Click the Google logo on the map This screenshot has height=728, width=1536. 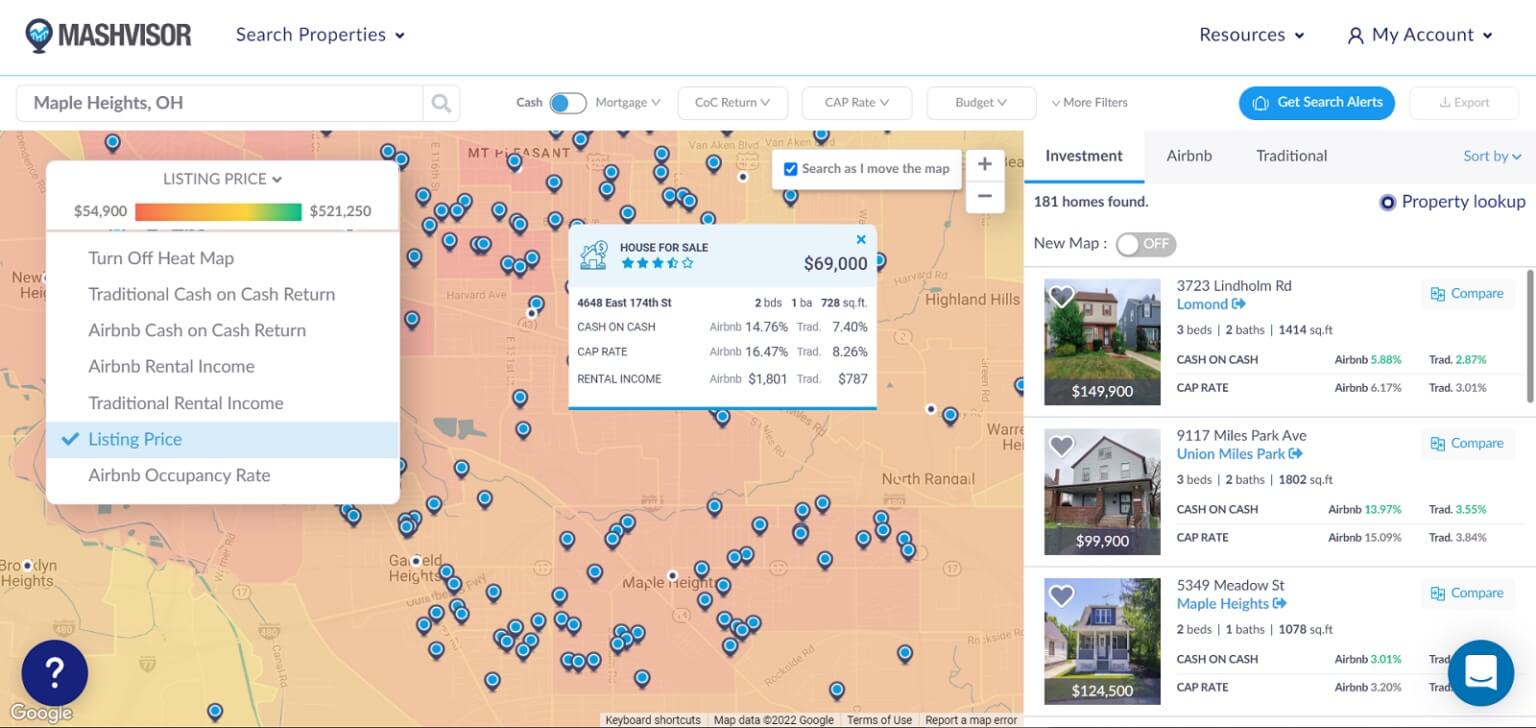41,713
